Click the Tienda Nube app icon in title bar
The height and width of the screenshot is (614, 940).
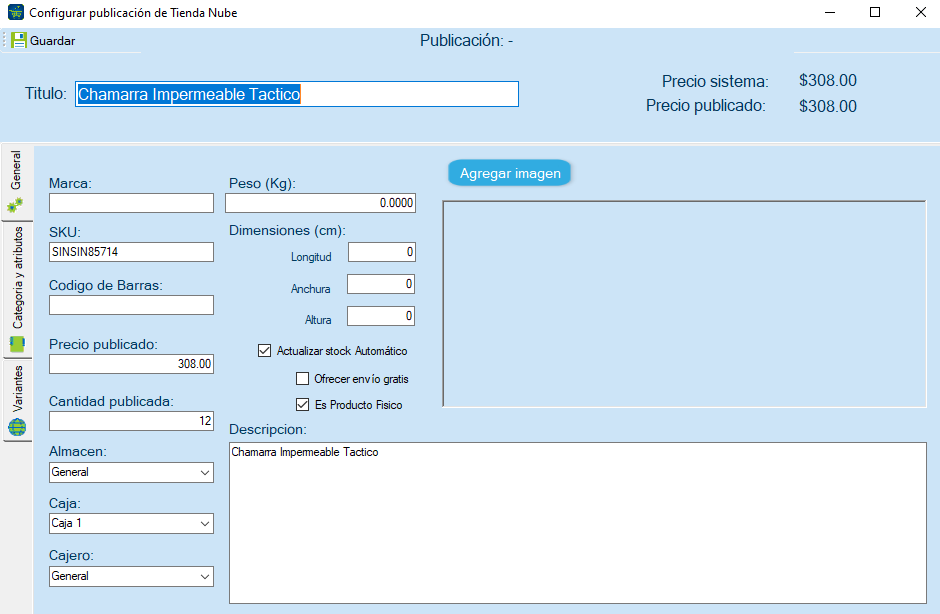click(x=16, y=12)
